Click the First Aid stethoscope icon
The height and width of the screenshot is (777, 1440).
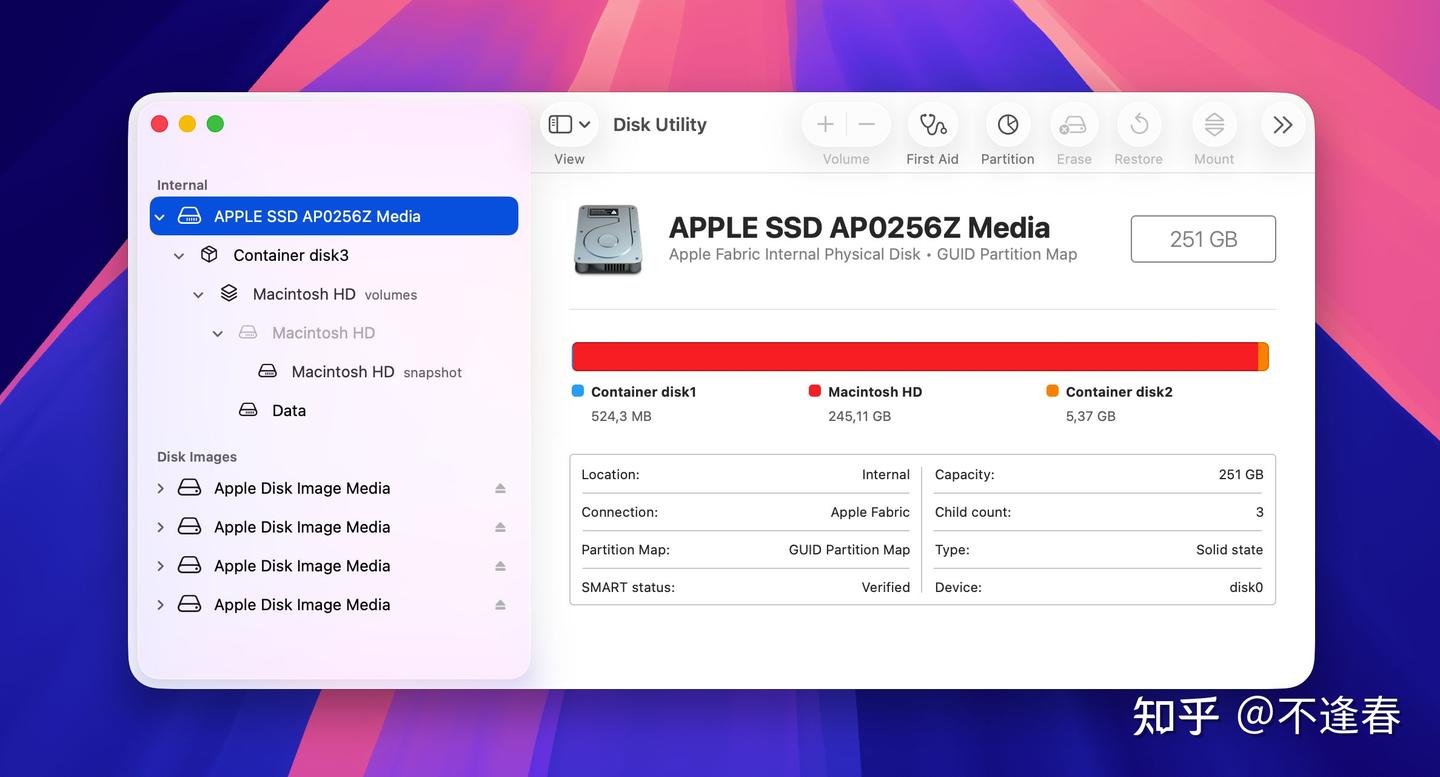[932, 125]
